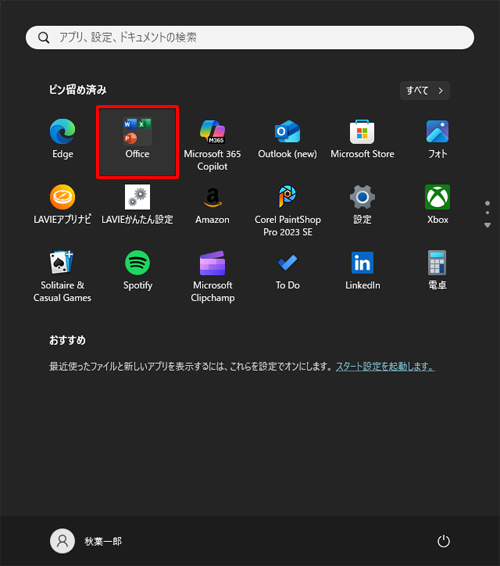
Task: Launch Spotify
Action: click(138, 271)
